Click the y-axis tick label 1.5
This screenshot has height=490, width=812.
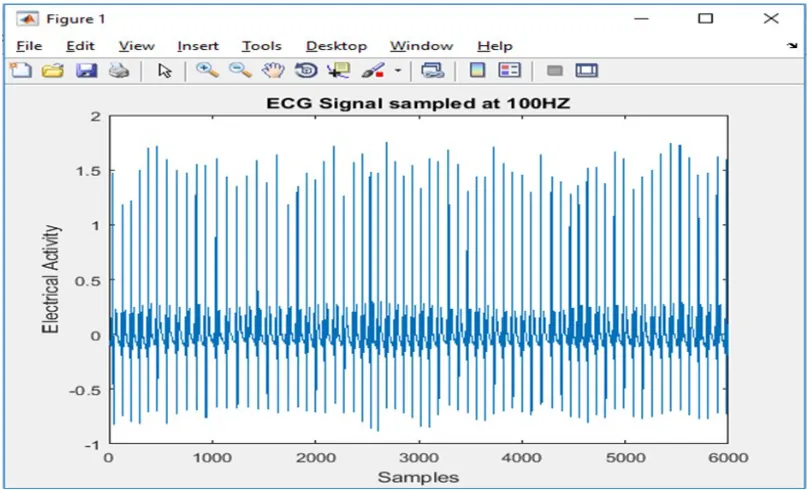[88, 171]
